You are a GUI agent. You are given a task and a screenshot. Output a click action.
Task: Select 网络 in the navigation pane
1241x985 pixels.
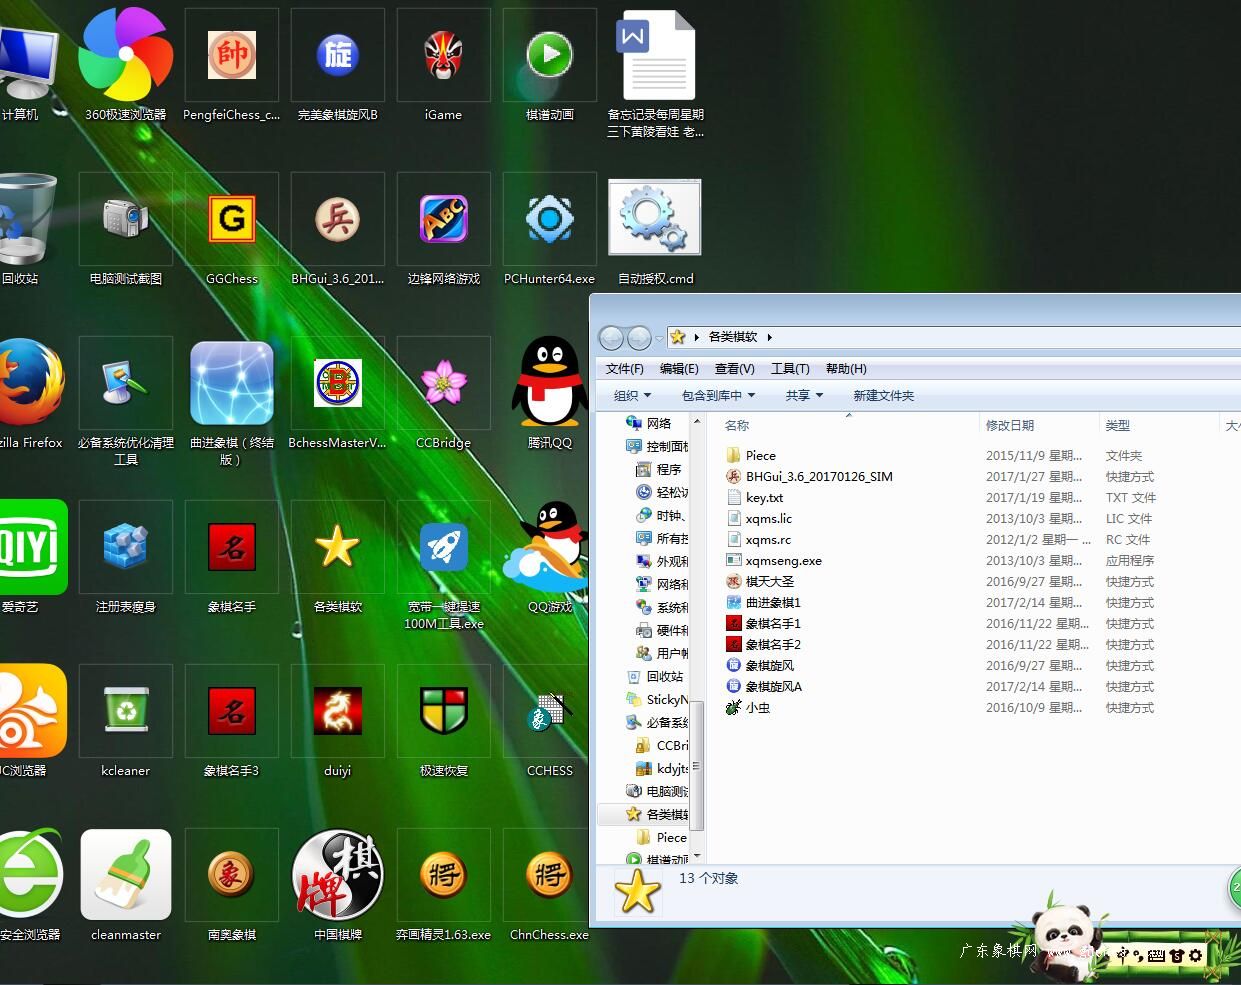tap(649, 423)
